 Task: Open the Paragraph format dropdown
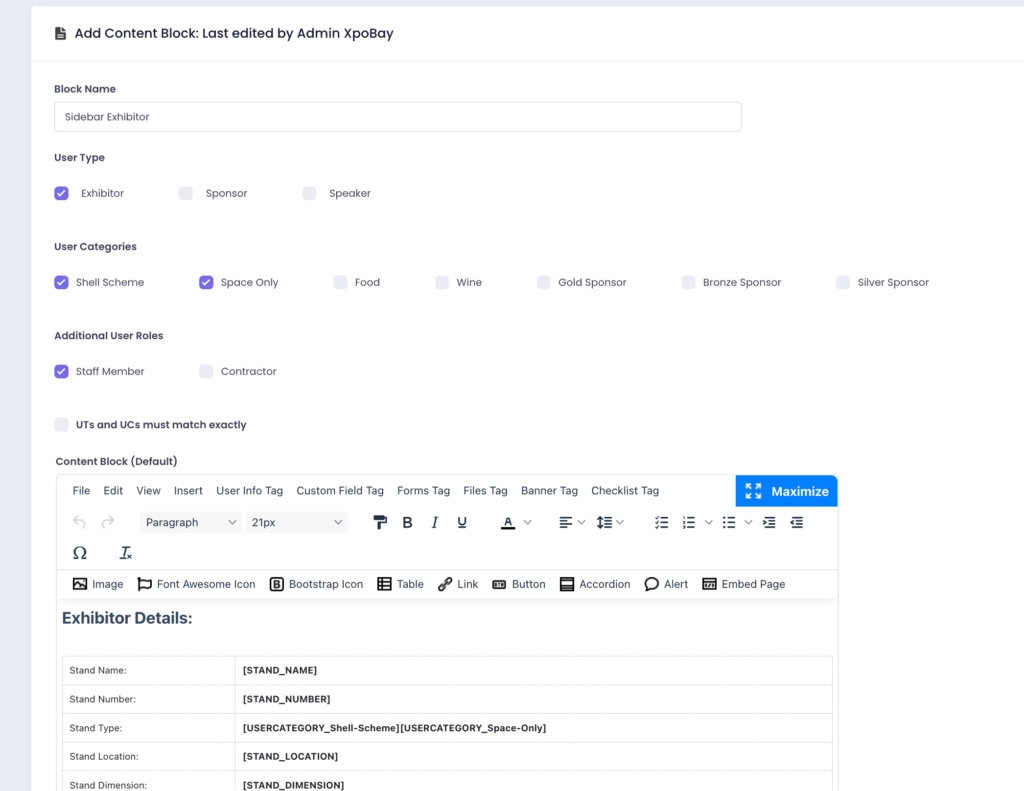coord(190,522)
